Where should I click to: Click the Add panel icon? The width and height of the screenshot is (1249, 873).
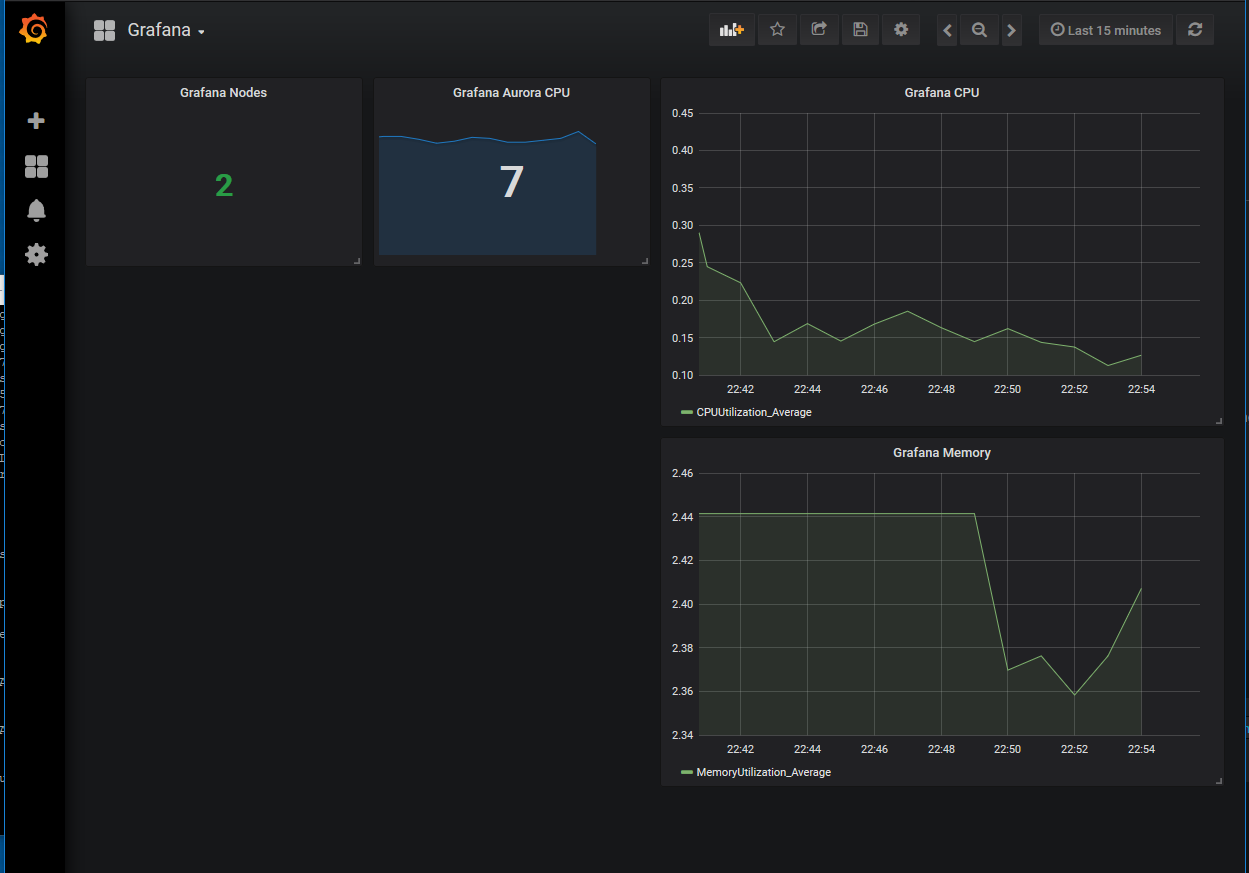point(732,30)
